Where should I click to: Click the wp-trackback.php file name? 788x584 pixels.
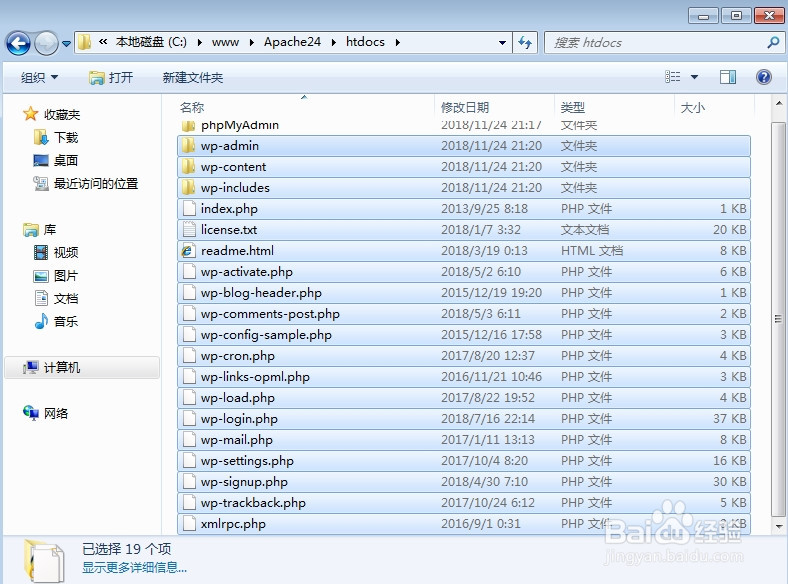click(253, 503)
